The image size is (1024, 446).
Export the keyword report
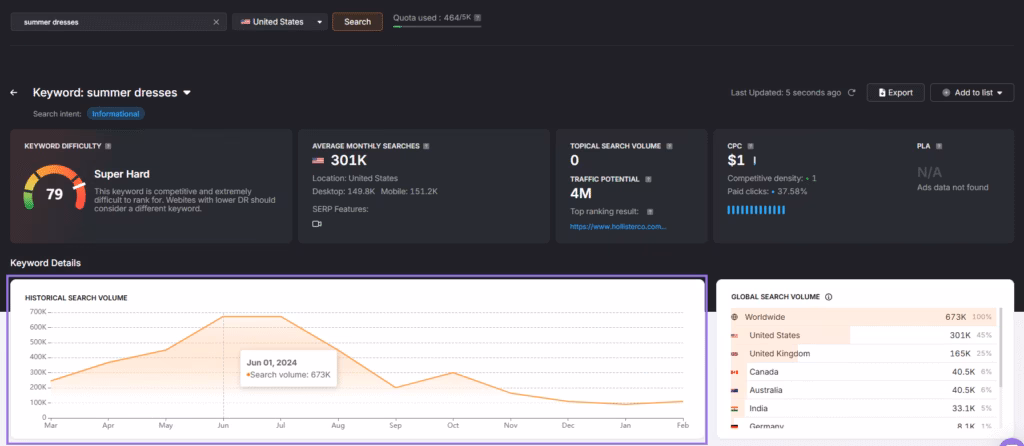(894, 93)
